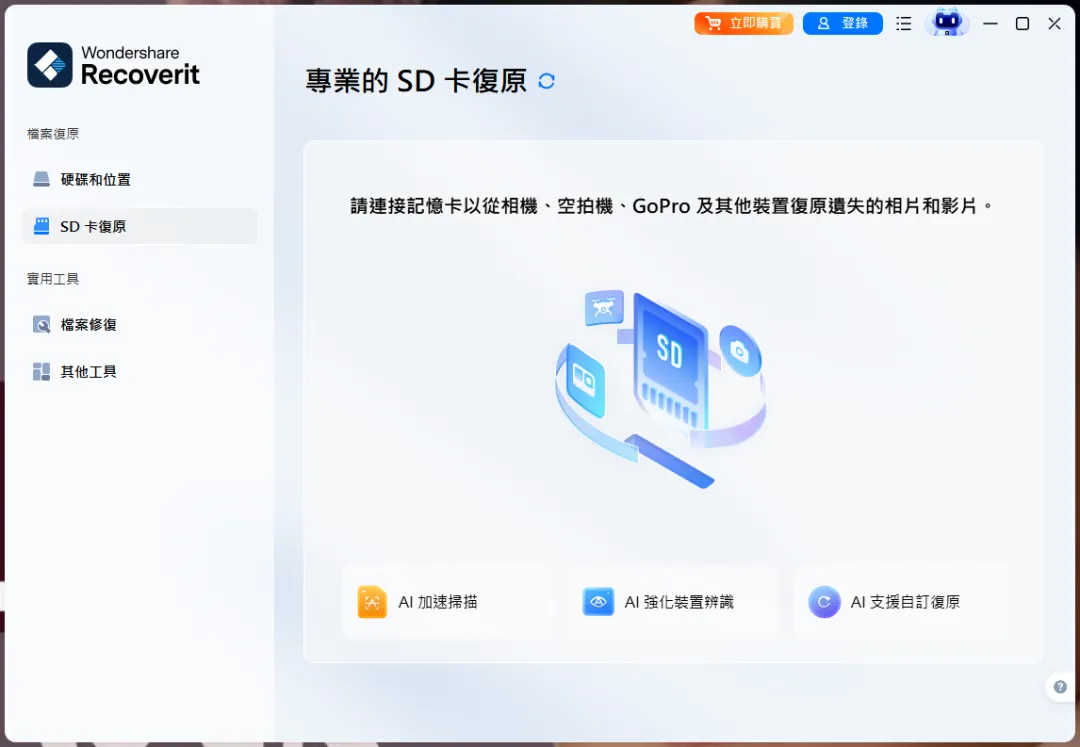Open 檔案修復 tool in sidebar
Image resolution: width=1080 pixels, height=747 pixels.
tap(140, 324)
